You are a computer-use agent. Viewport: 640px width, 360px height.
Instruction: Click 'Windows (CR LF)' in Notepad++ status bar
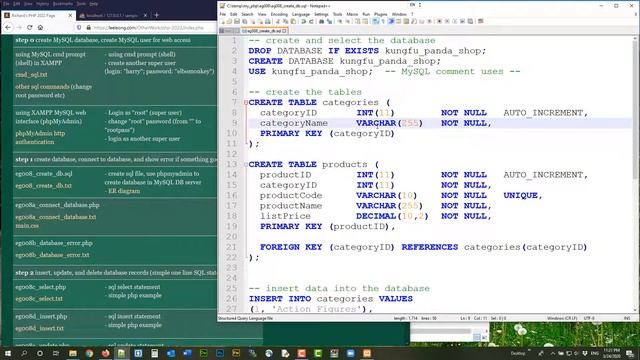coord(562,318)
